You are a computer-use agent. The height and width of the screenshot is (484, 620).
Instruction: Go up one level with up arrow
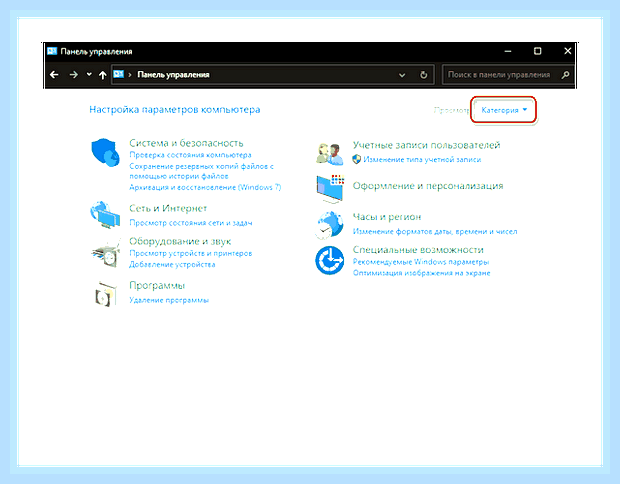(103, 75)
